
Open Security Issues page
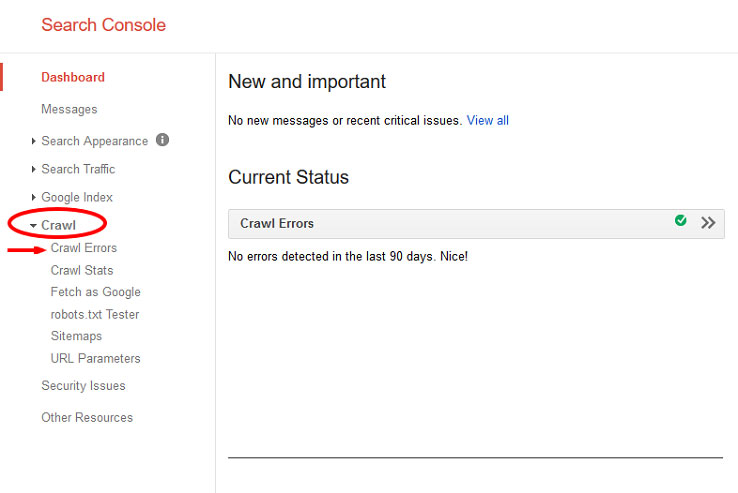[83, 386]
